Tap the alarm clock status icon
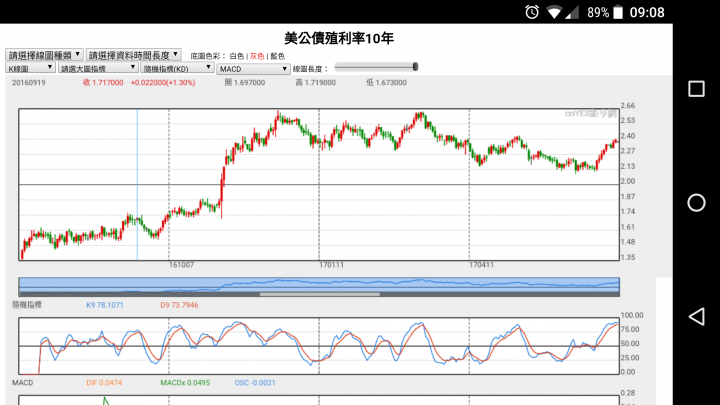Screen dimensions: 720x405 pyautogui.click(x=532, y=12)
